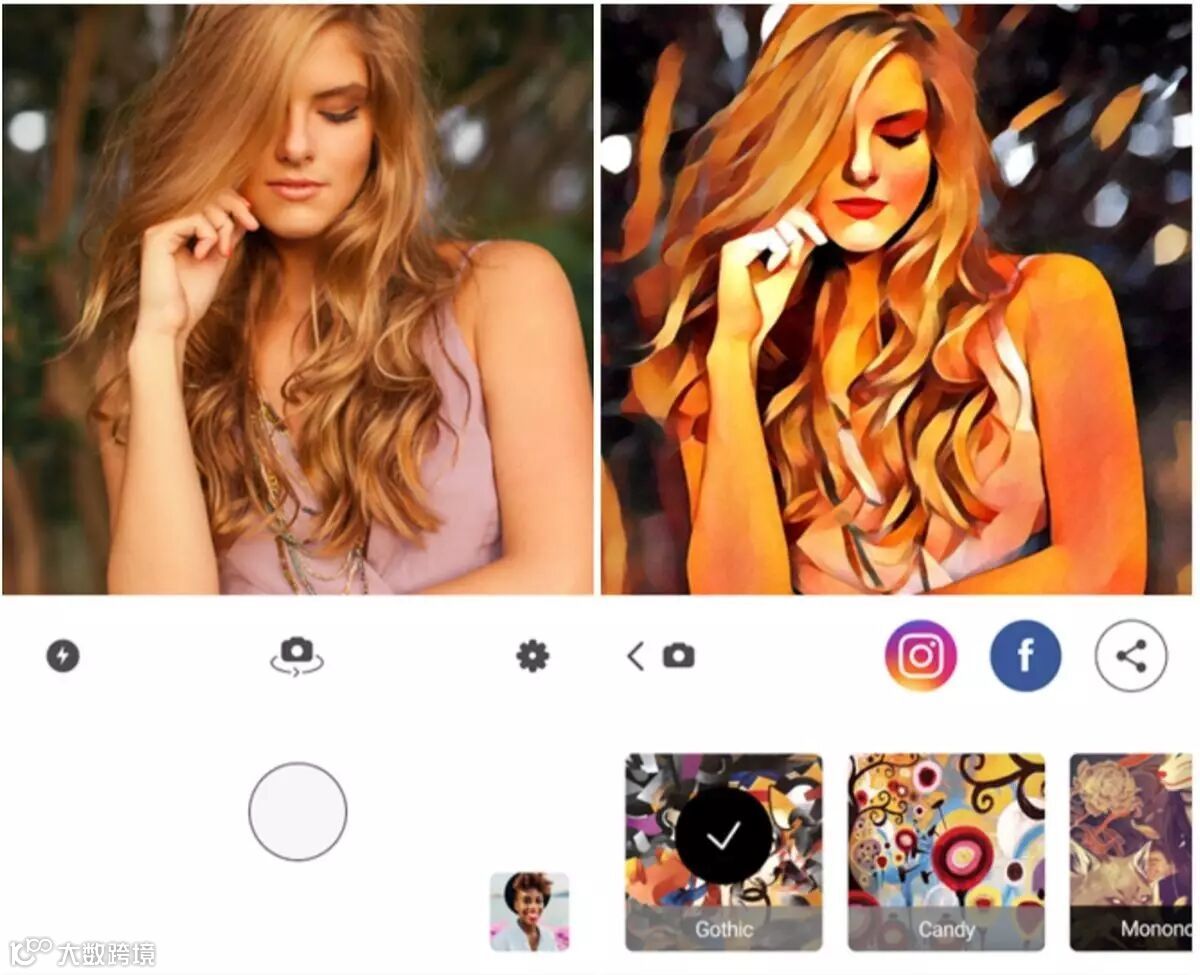Tap the stylized filtered photo preview
The image size is (1200, 975).
coord(898,298)
